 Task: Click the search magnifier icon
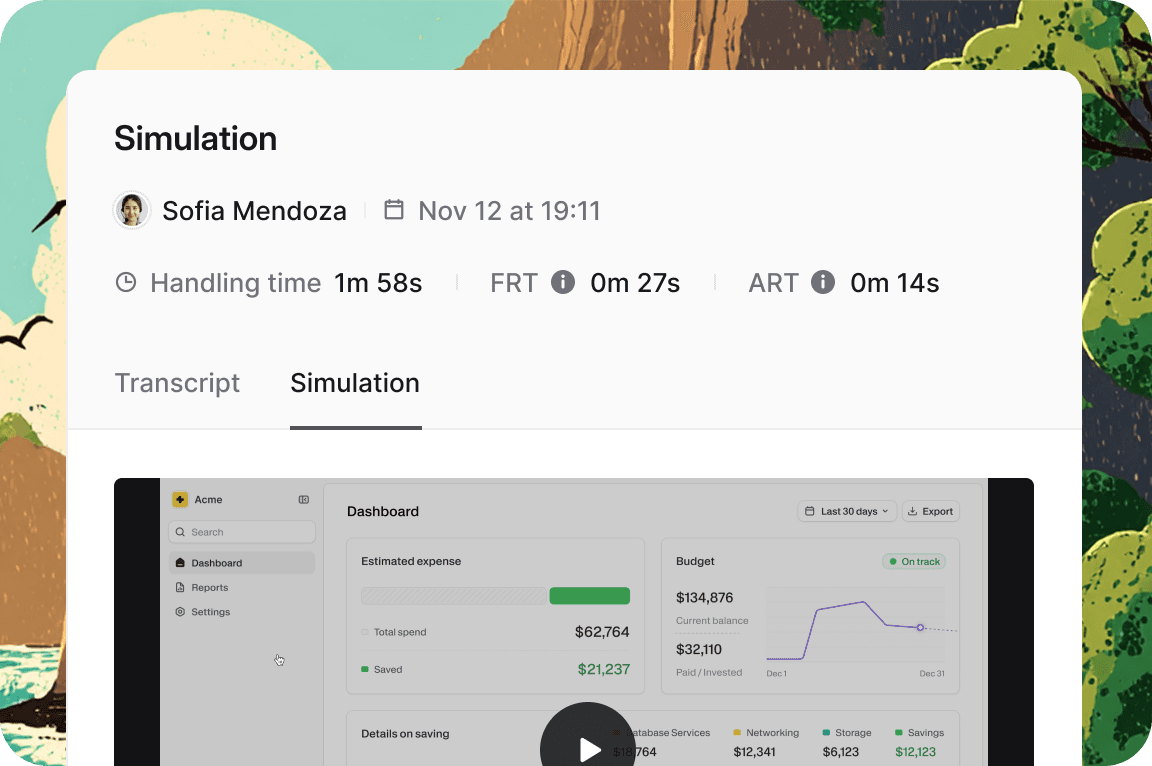point(180,532)
